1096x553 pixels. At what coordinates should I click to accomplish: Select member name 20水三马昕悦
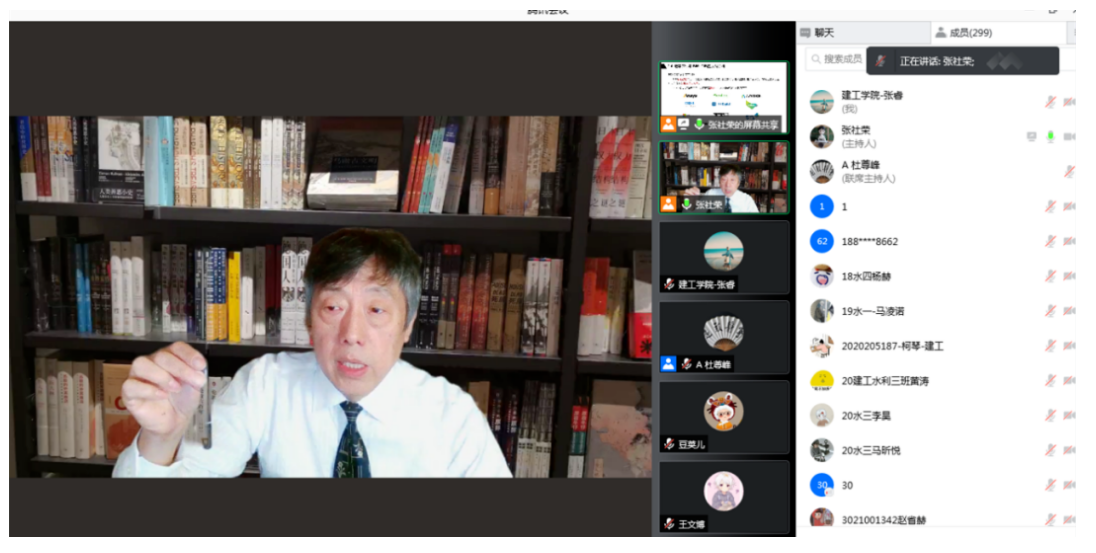870,450
